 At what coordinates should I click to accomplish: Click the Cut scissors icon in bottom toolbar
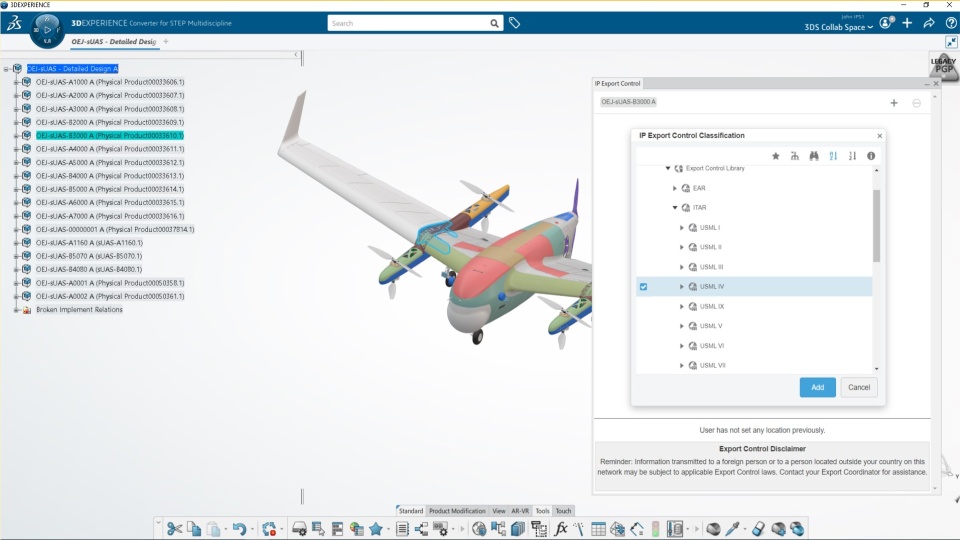pyautogui.click(x=174, y=529)
